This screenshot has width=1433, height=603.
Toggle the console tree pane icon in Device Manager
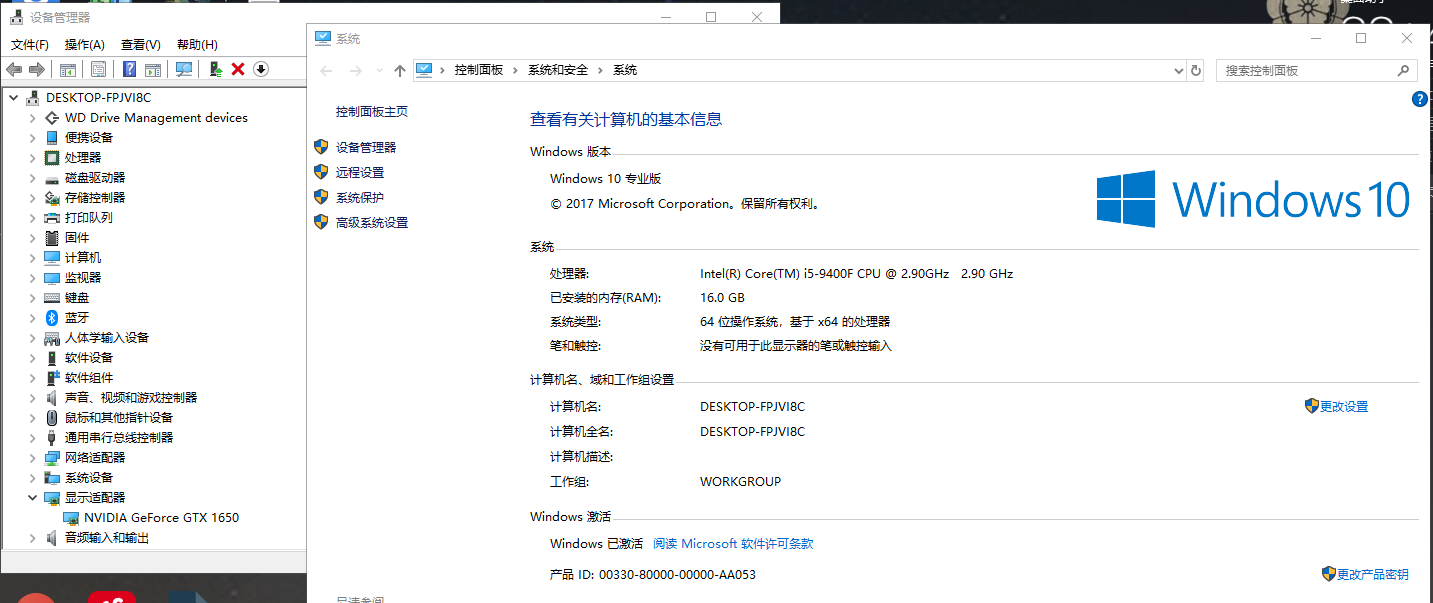pyautogui.click(x=68, y=69)
